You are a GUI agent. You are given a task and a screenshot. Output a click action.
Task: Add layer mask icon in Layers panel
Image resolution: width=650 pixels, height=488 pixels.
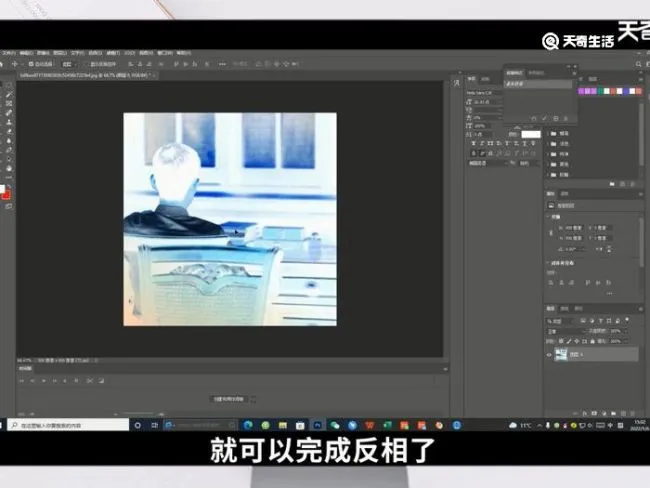(x=594, y=413)
